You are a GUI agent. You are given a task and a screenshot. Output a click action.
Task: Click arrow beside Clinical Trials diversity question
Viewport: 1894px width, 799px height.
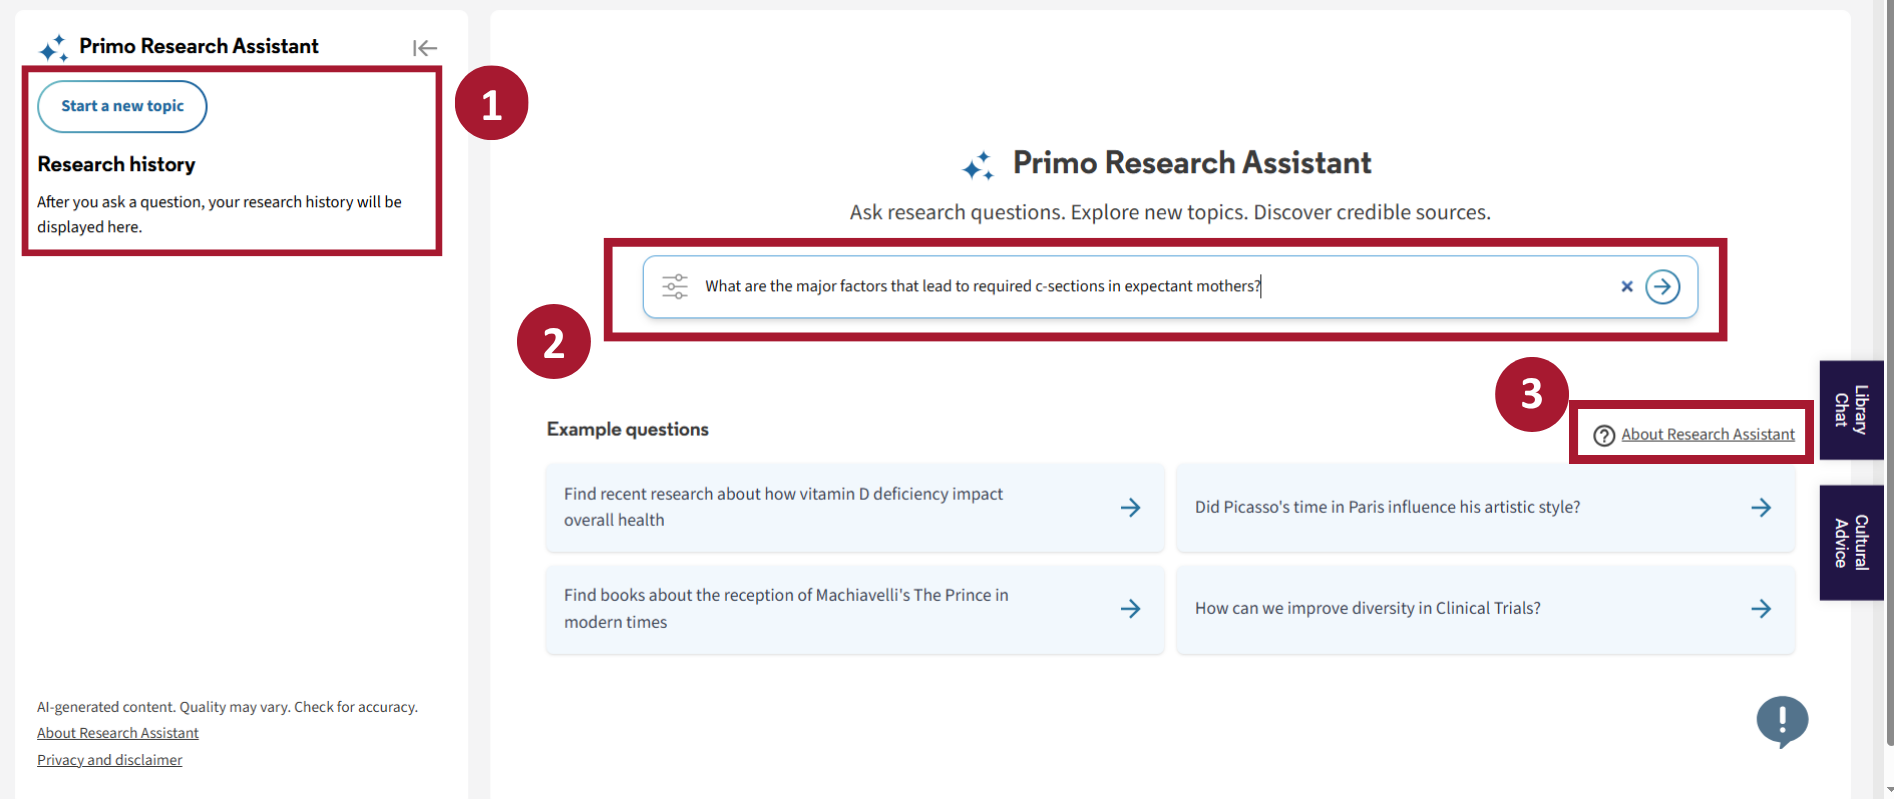pyautogui.click(x=1761, y=609)
